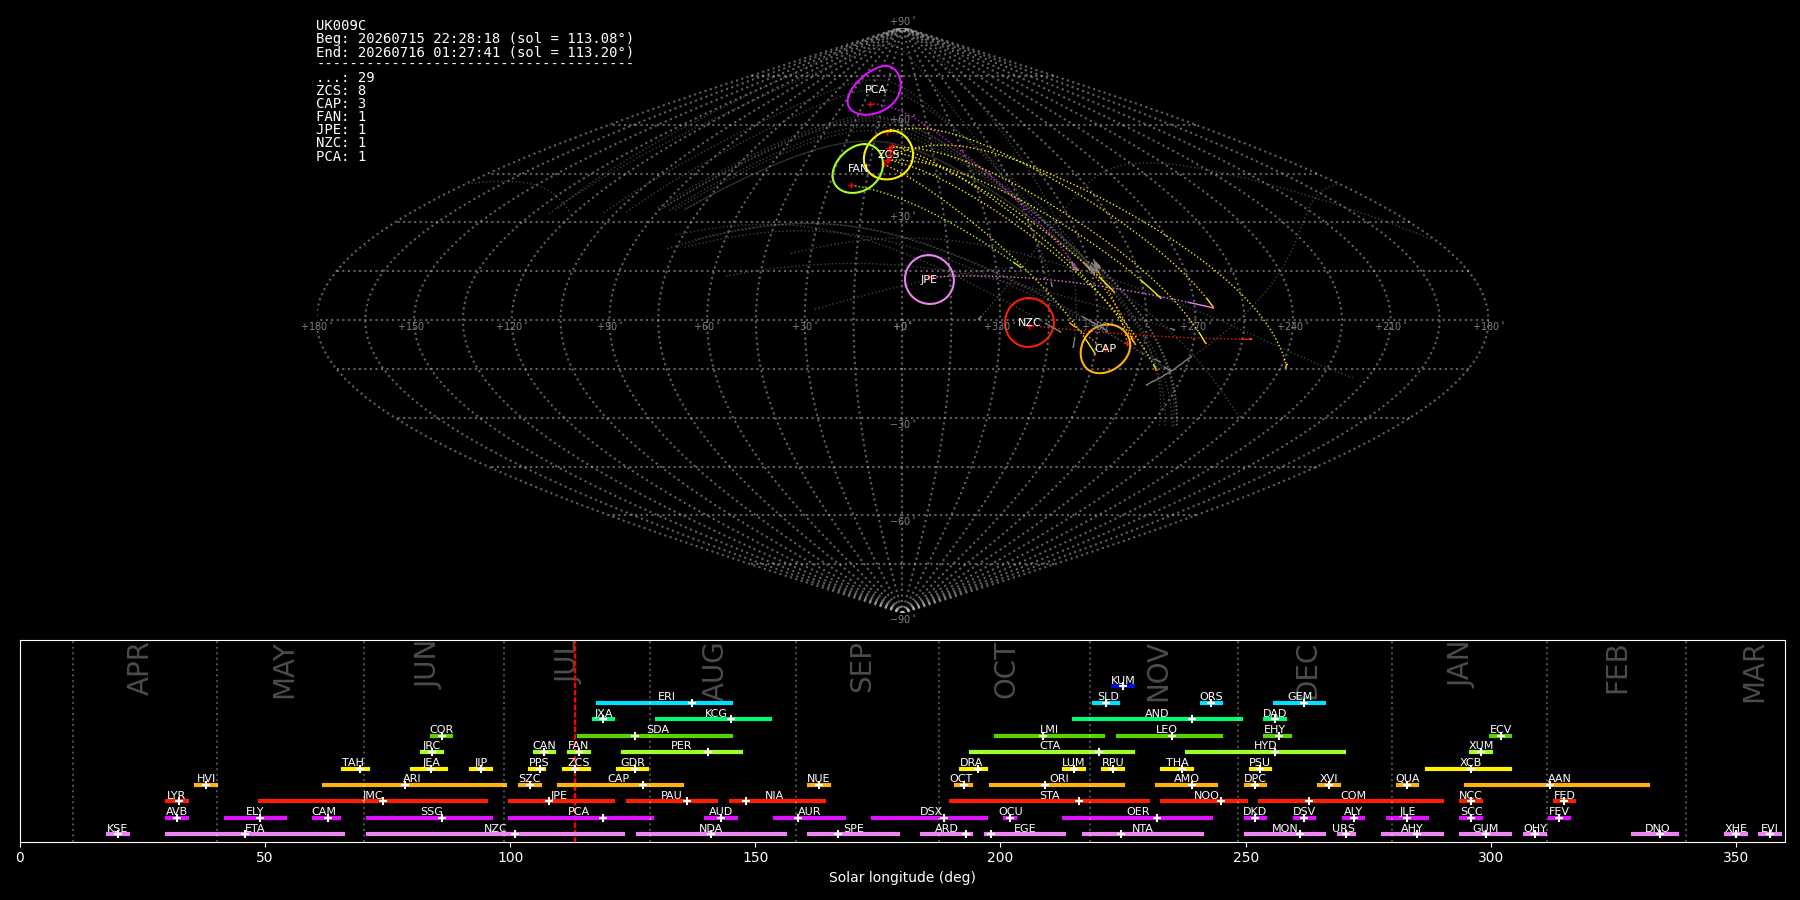Click the LEO shower bar in November
The width and height of the screenshot is (1800, 900).
tap(1169, 736)
